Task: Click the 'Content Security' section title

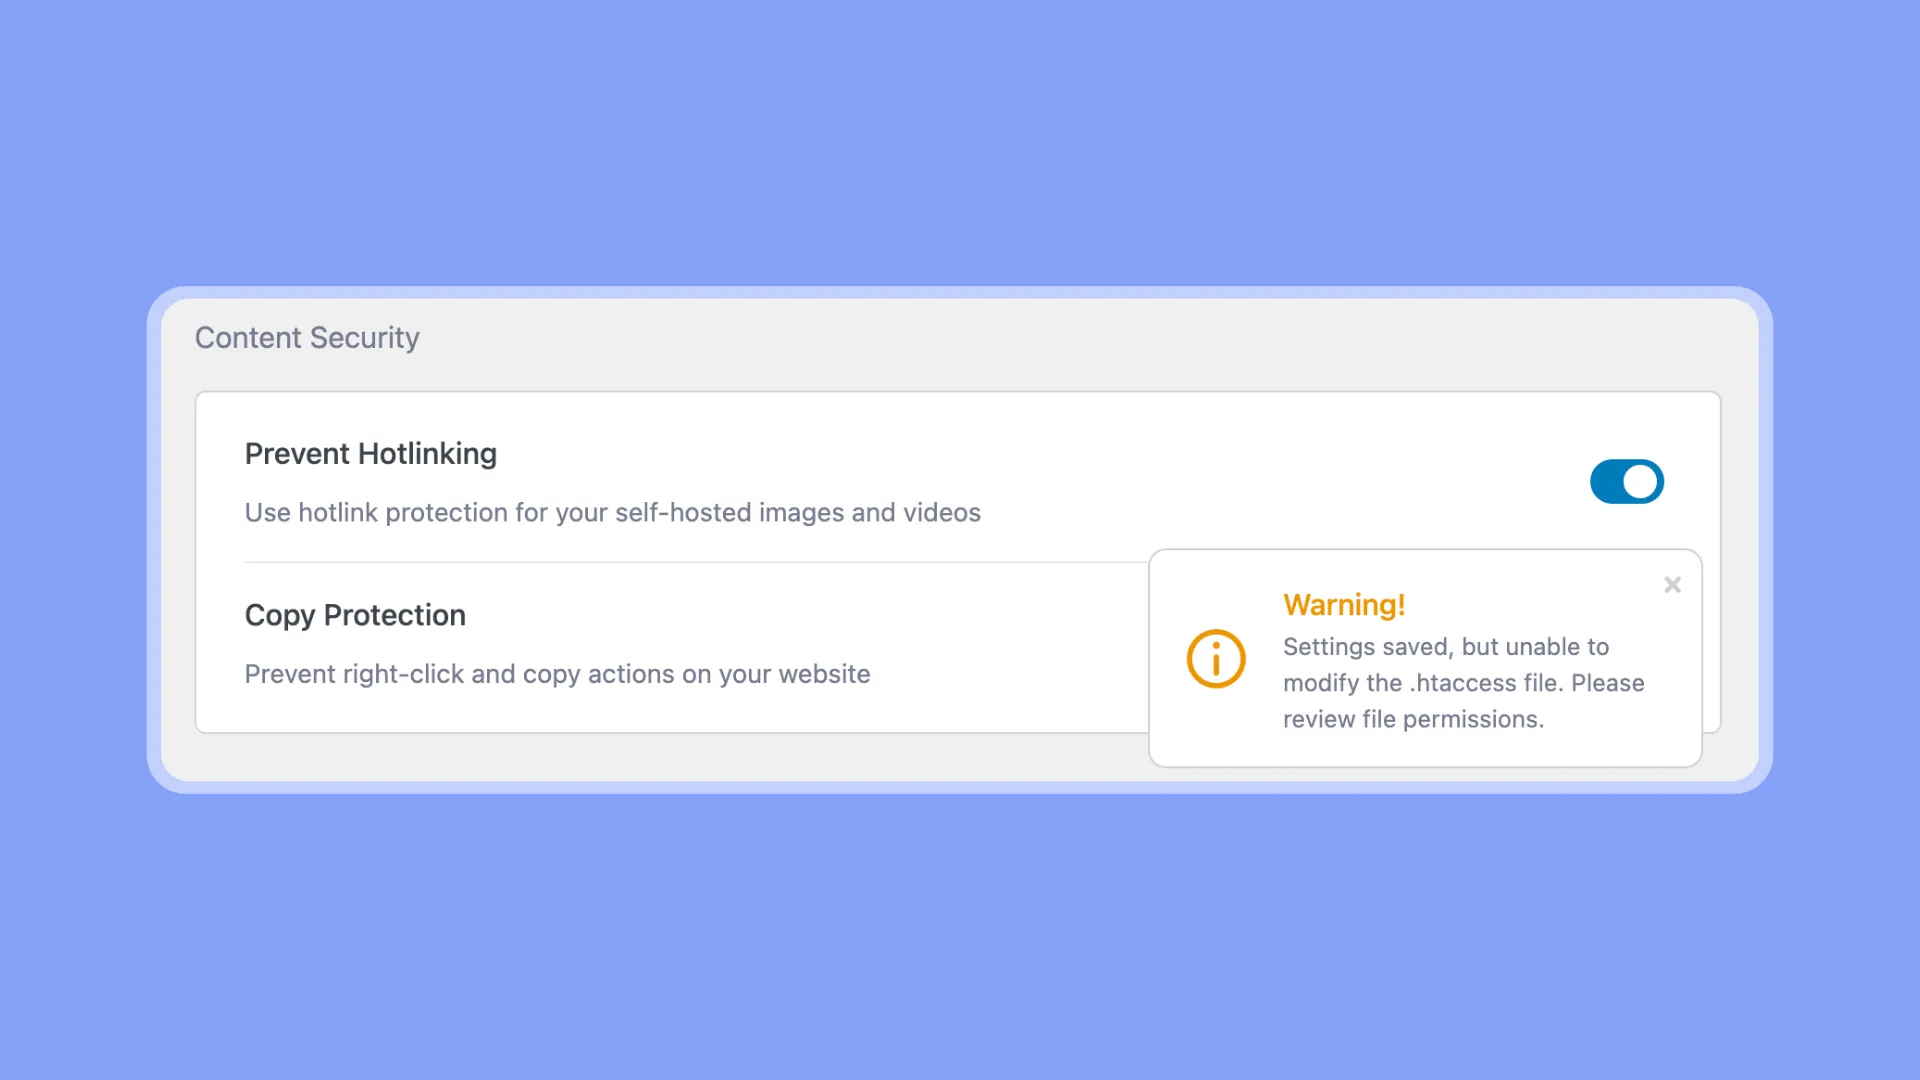Action: pyautogui.click(x=307, y=338)
